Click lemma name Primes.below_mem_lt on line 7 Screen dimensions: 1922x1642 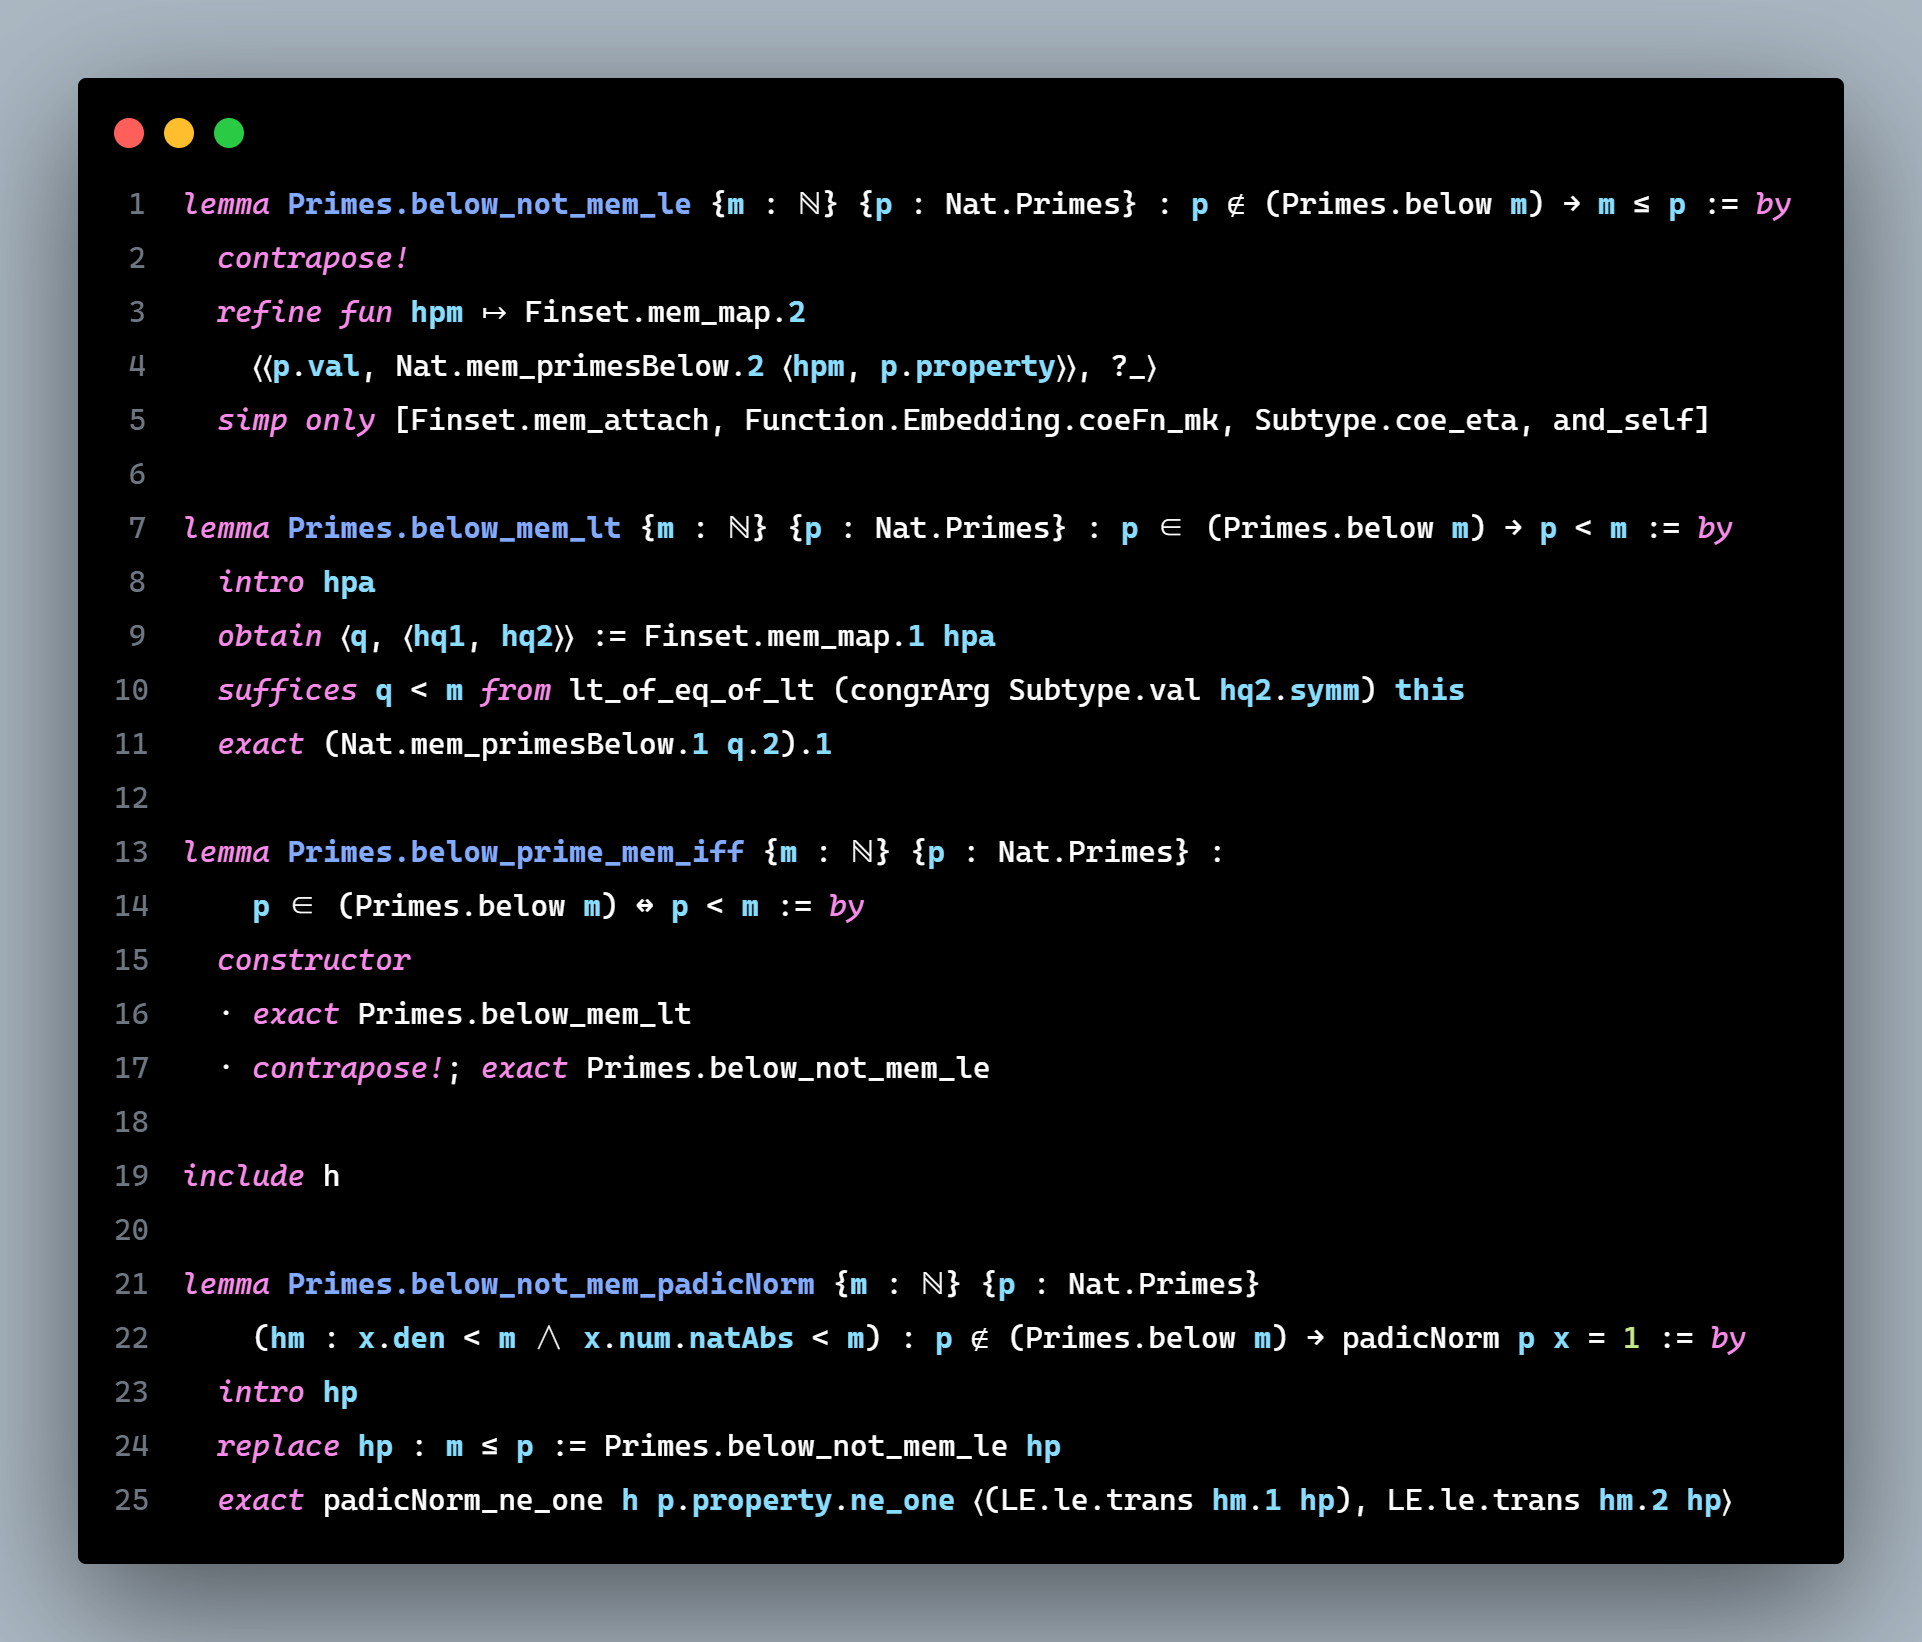(454, 529)
